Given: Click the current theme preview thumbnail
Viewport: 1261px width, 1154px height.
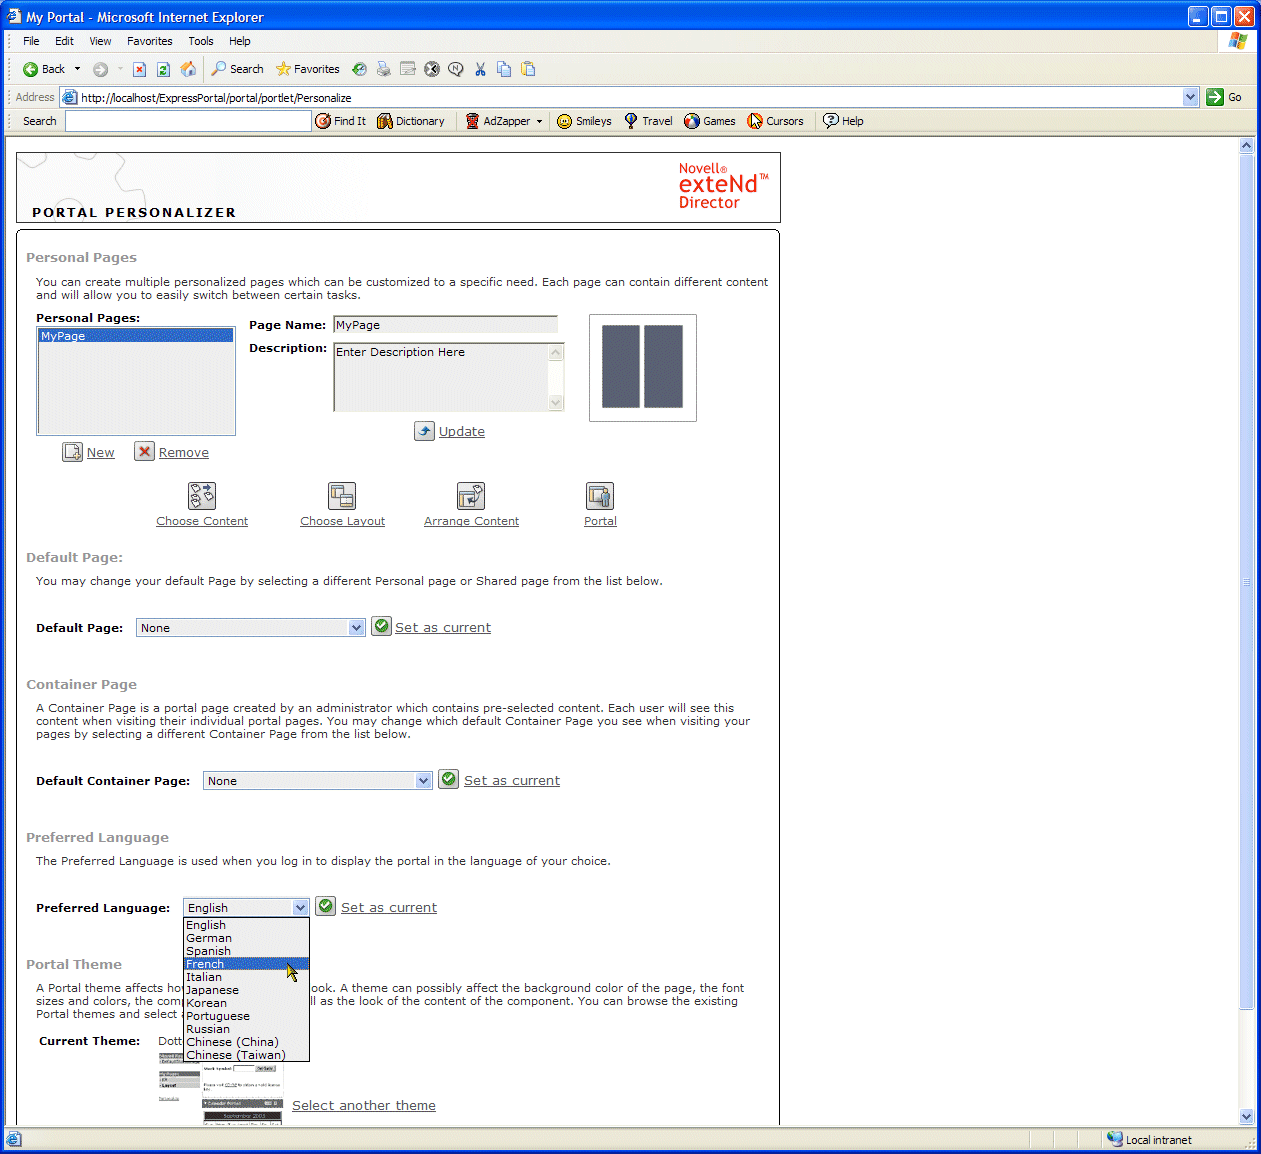Looking at the screenshot, I should pos(221,1090).
